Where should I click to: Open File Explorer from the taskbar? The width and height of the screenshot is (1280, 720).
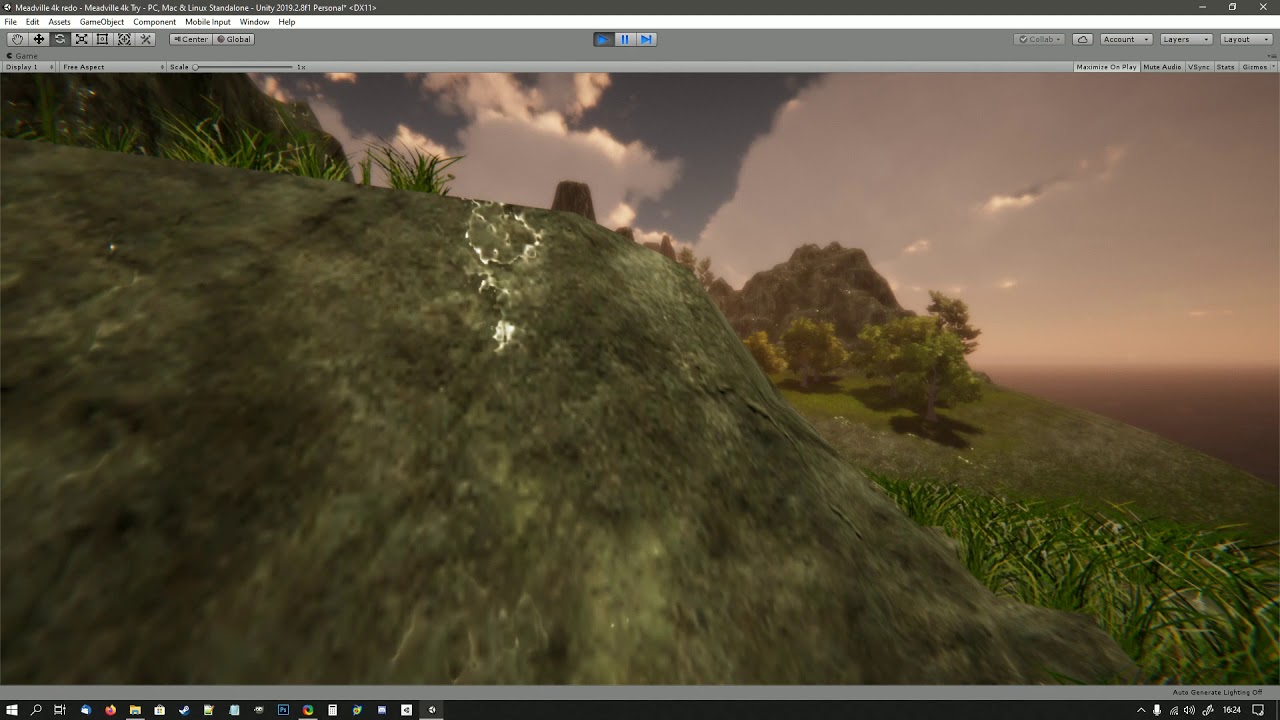(135, 710)
